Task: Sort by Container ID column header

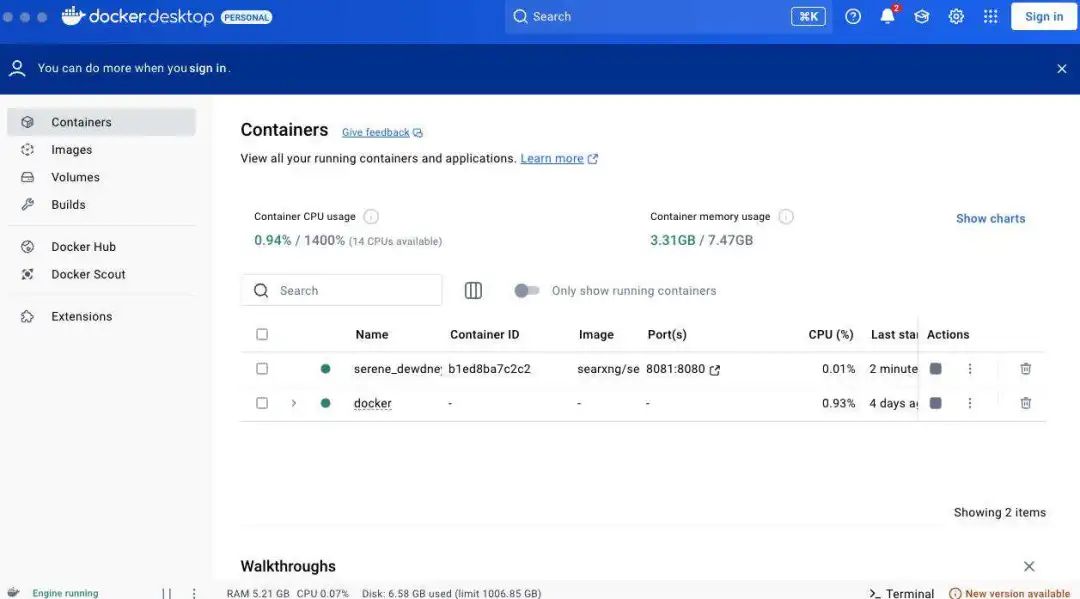Action: (x=484, y=335)
